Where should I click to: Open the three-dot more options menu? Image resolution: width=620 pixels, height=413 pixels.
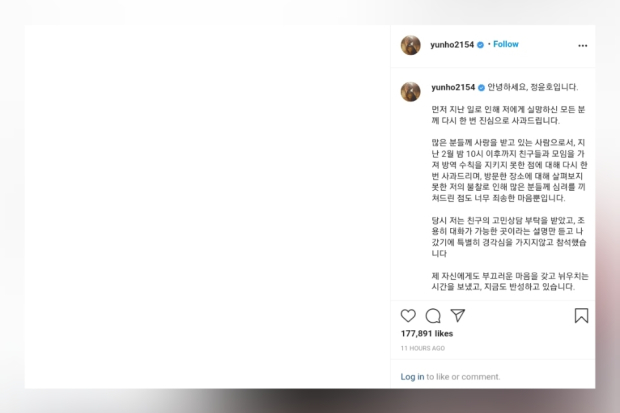point(582,45)
